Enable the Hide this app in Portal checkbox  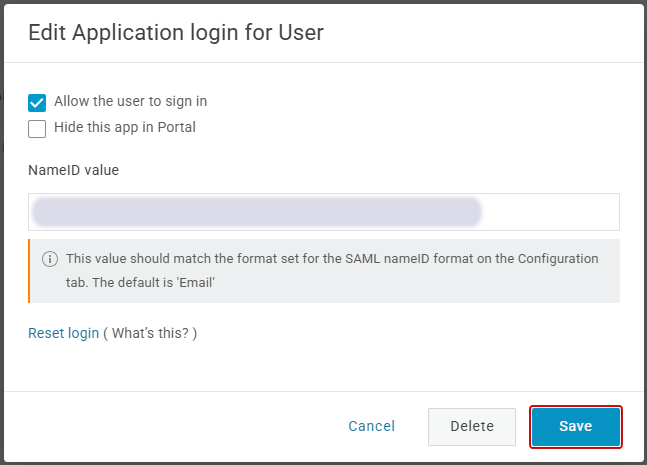coord(37,128)
